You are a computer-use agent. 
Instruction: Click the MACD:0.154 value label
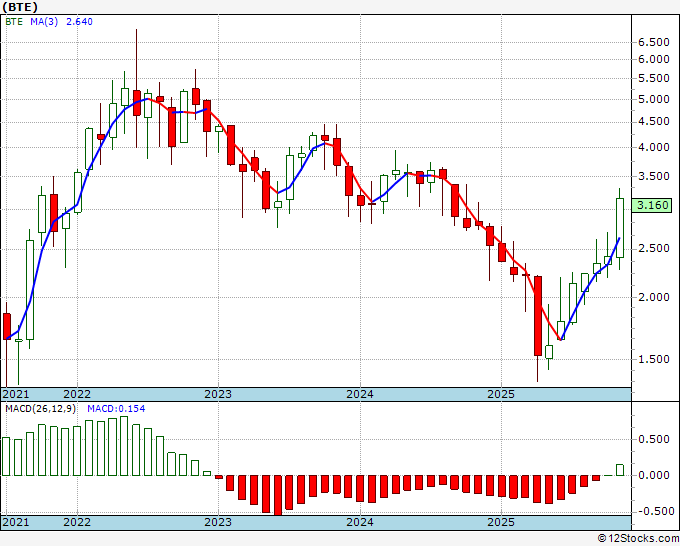point(116,409)
